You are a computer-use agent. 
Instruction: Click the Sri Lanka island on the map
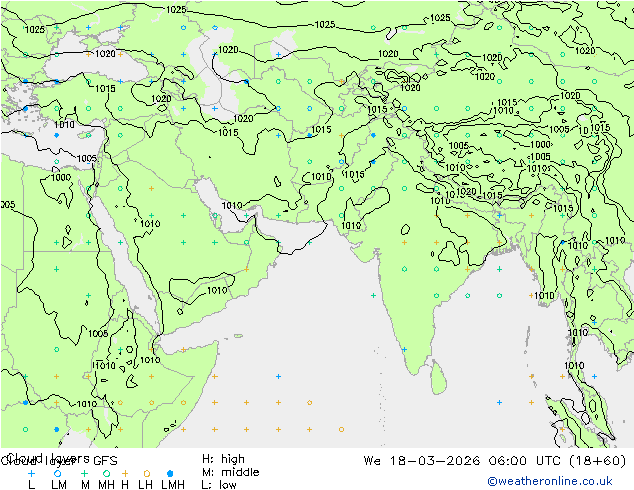click(439, 377)
